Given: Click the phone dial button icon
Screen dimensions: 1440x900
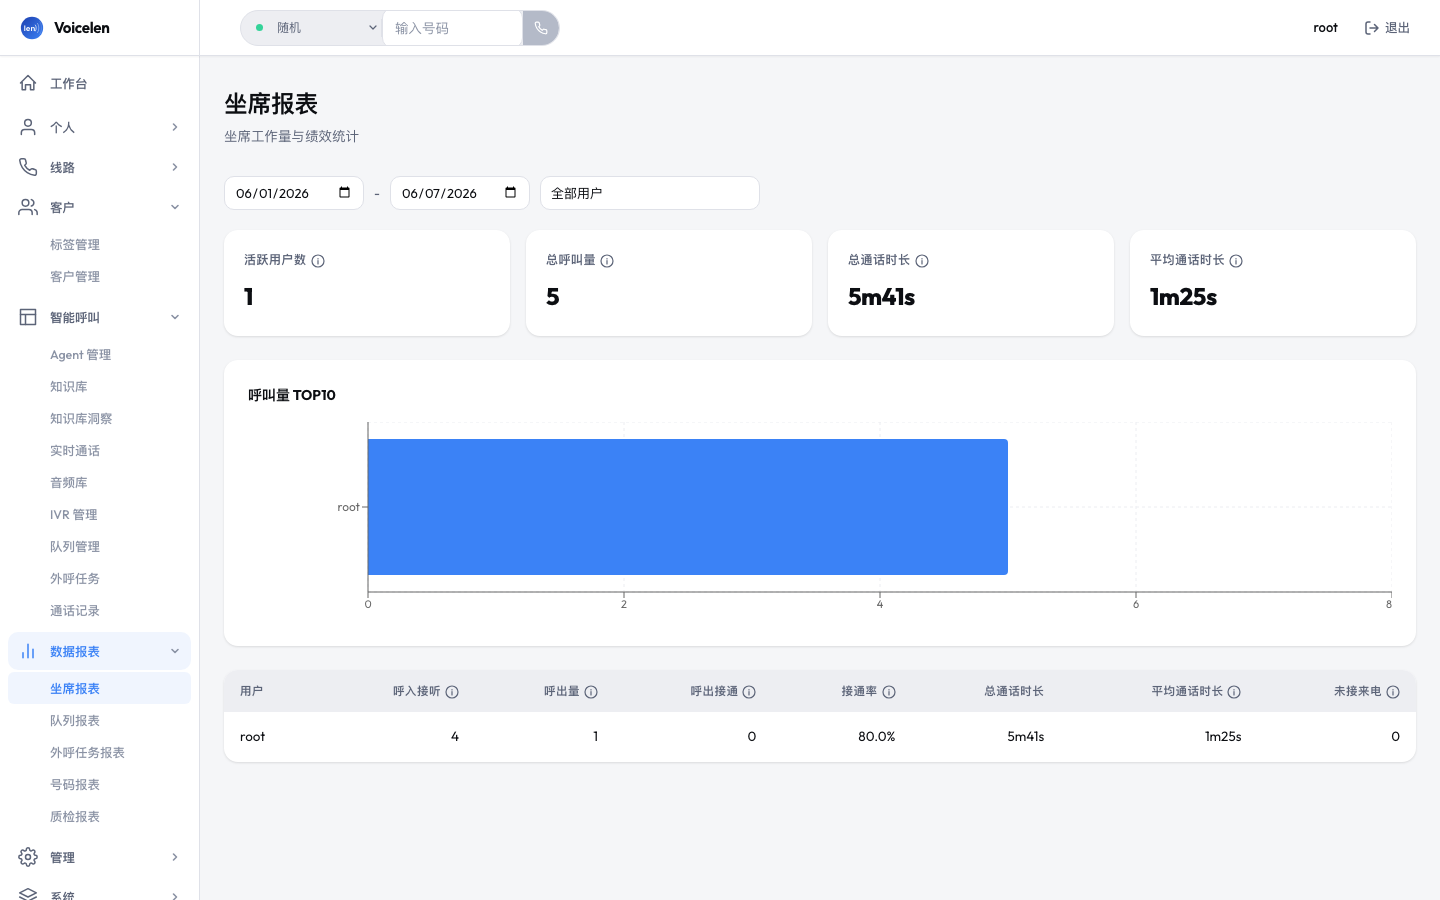Looking at the screenshot, I should pyautogui.click(x=541, y=28).
